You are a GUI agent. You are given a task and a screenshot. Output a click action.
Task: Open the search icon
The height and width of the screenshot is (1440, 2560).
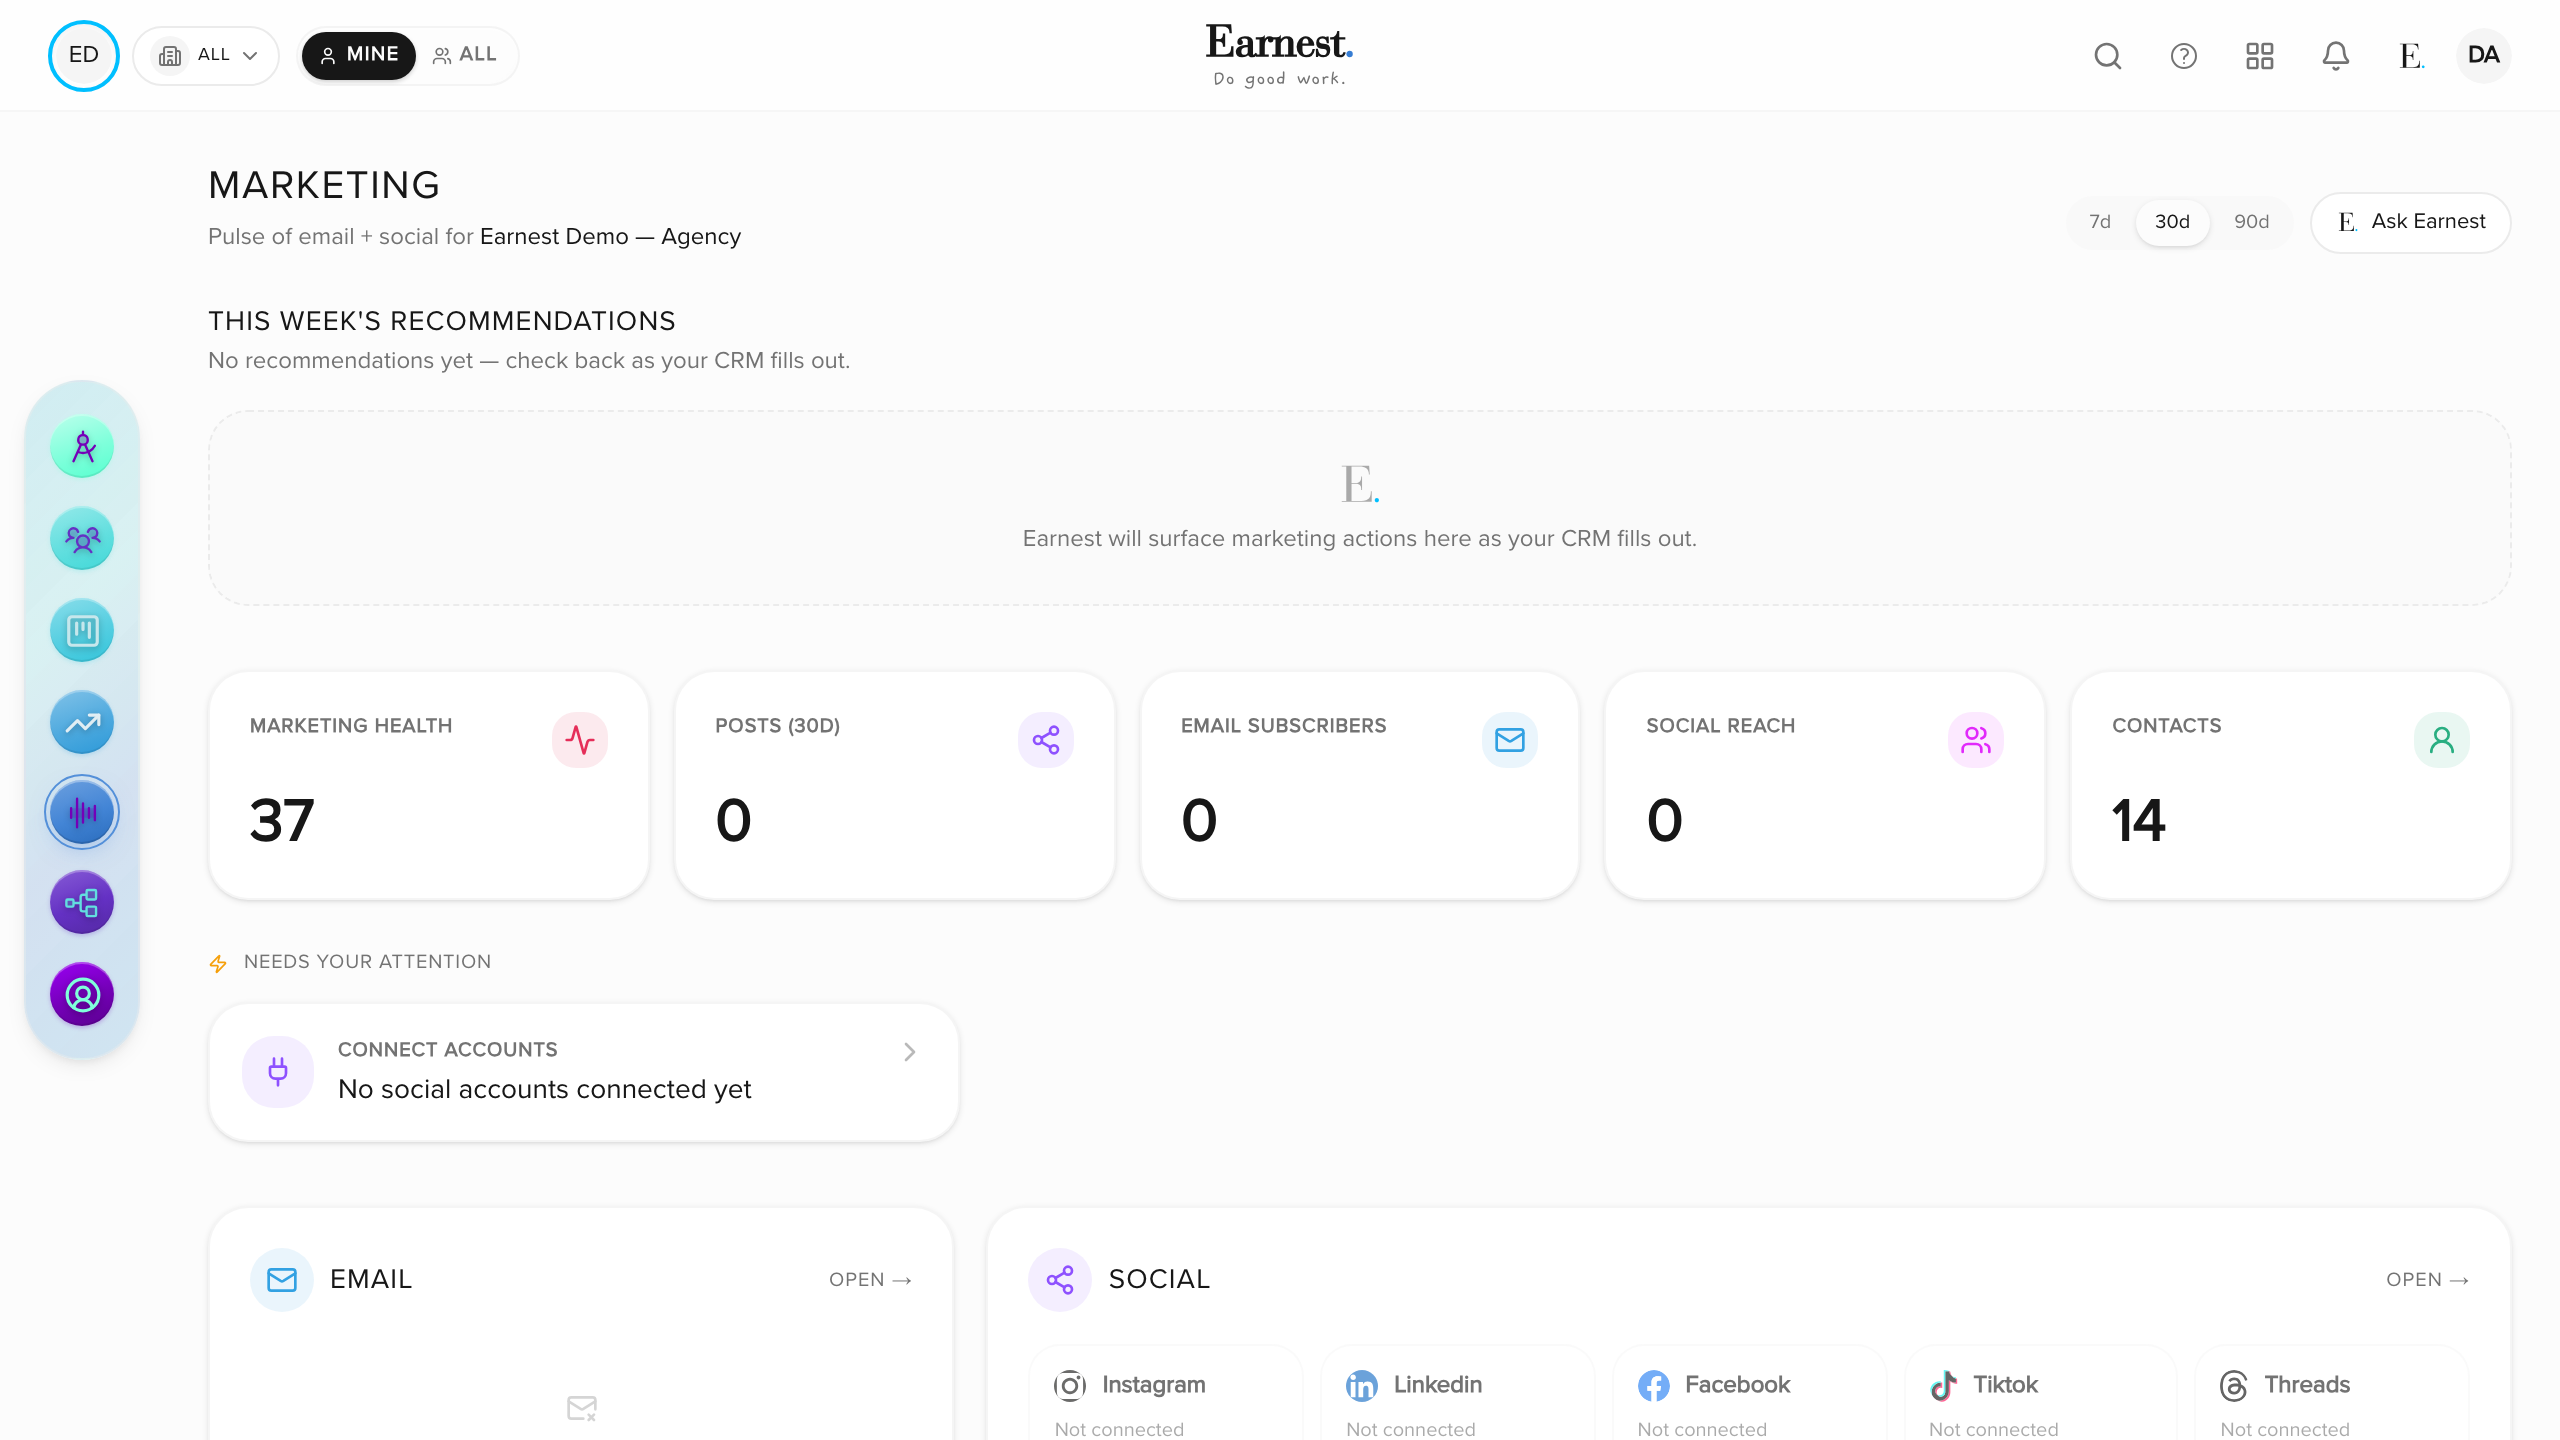[x=2107, y=56]
